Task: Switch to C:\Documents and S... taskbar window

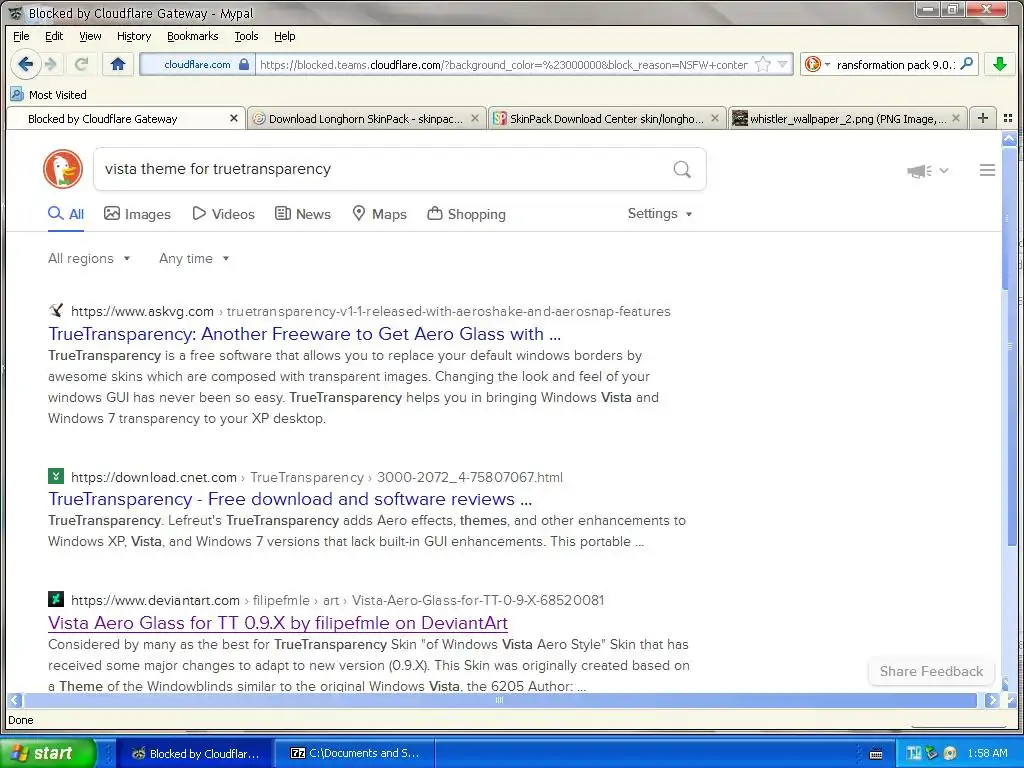Action: (x=355, y=754)
